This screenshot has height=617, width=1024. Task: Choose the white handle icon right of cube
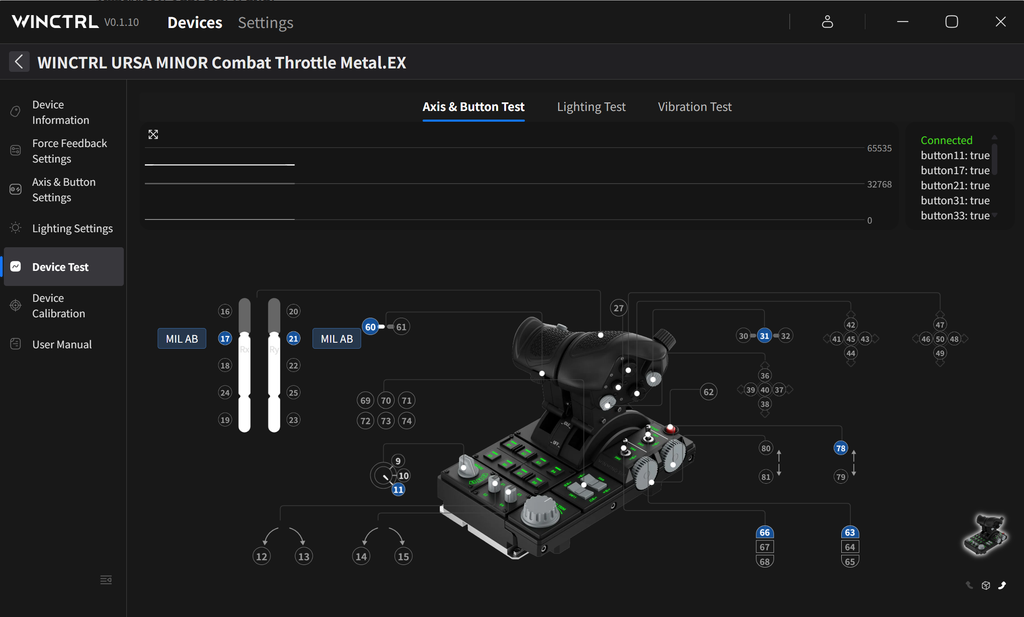1002,585
